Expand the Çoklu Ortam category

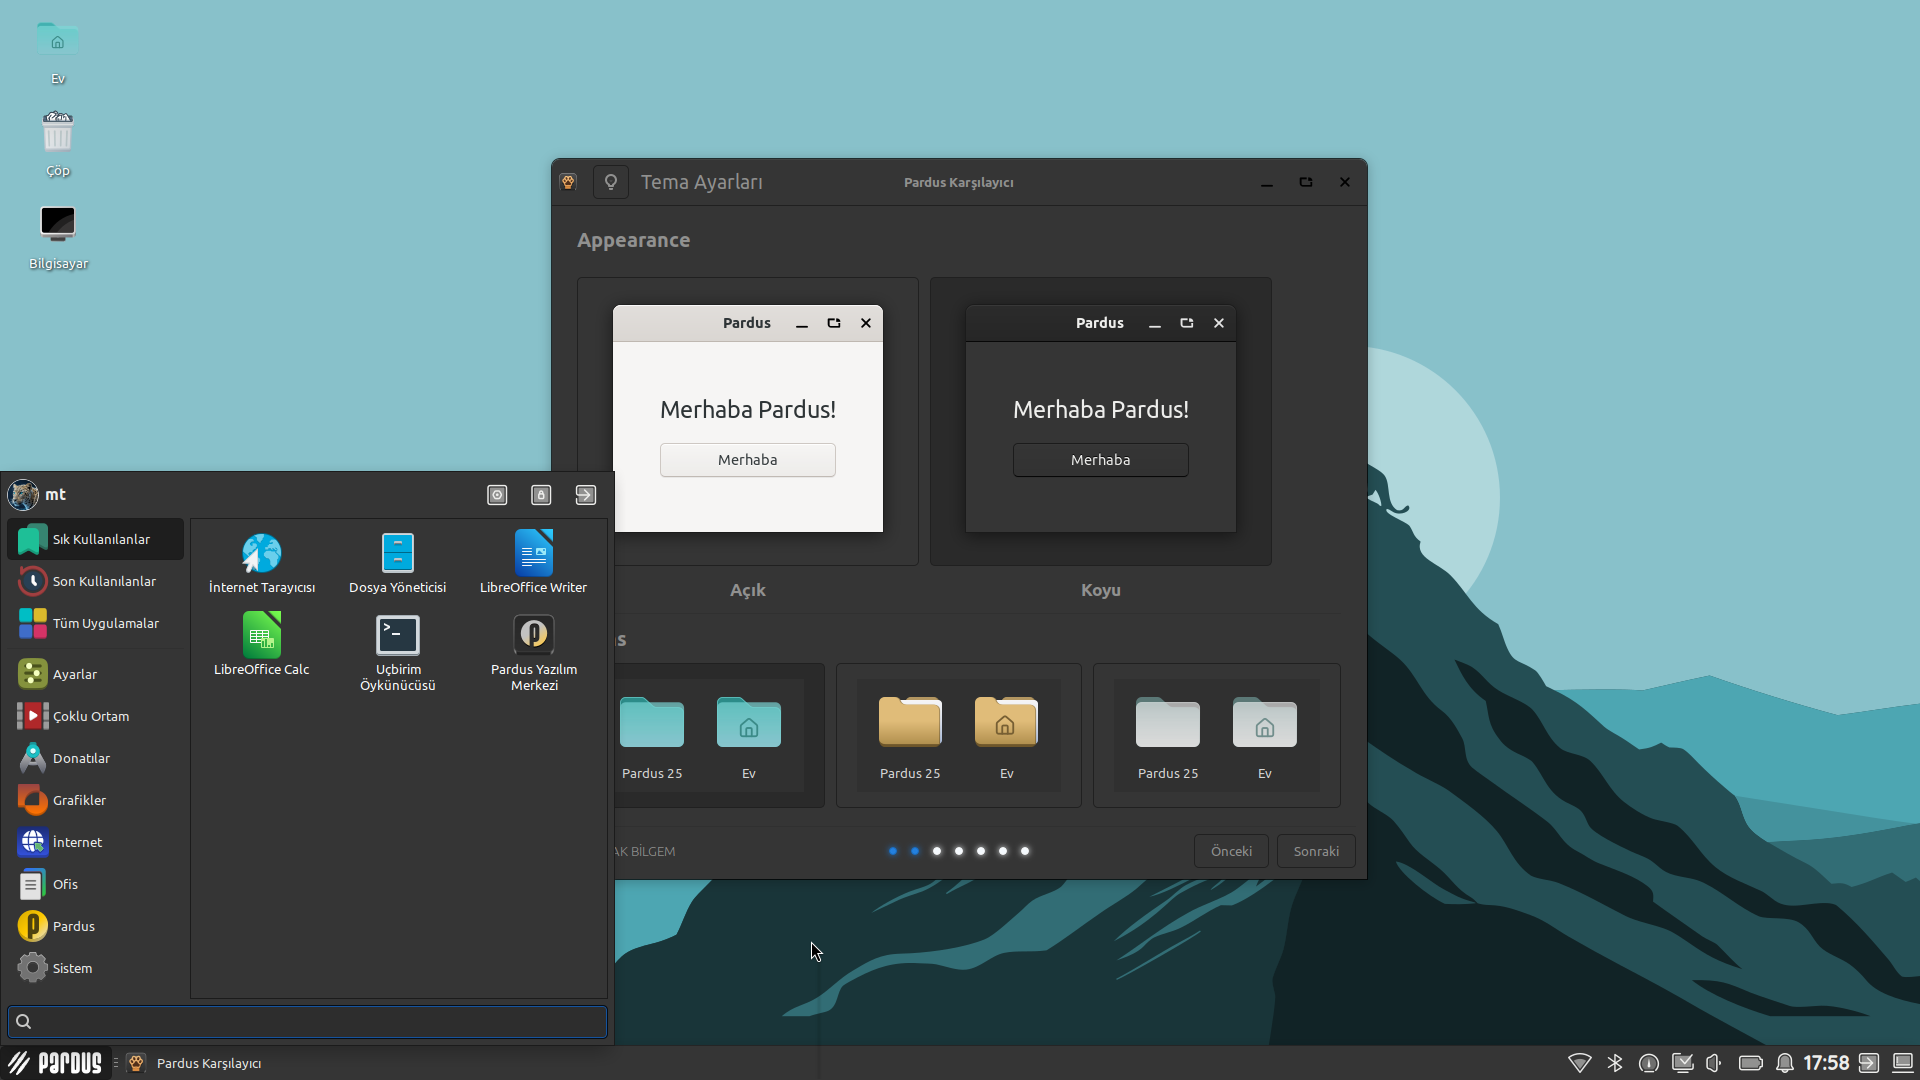[x=90, y=716]
